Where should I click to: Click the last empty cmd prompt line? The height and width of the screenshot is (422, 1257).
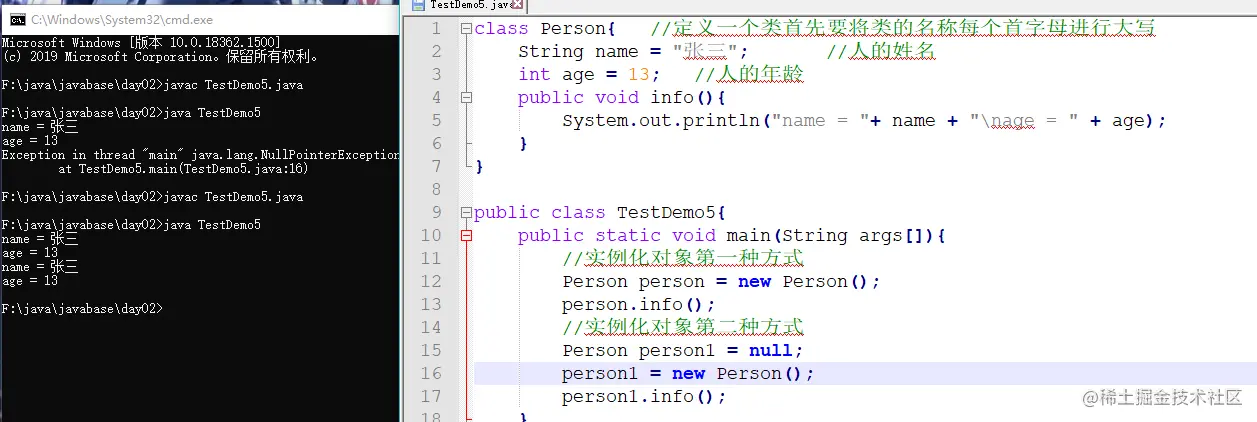pos(82,309)
